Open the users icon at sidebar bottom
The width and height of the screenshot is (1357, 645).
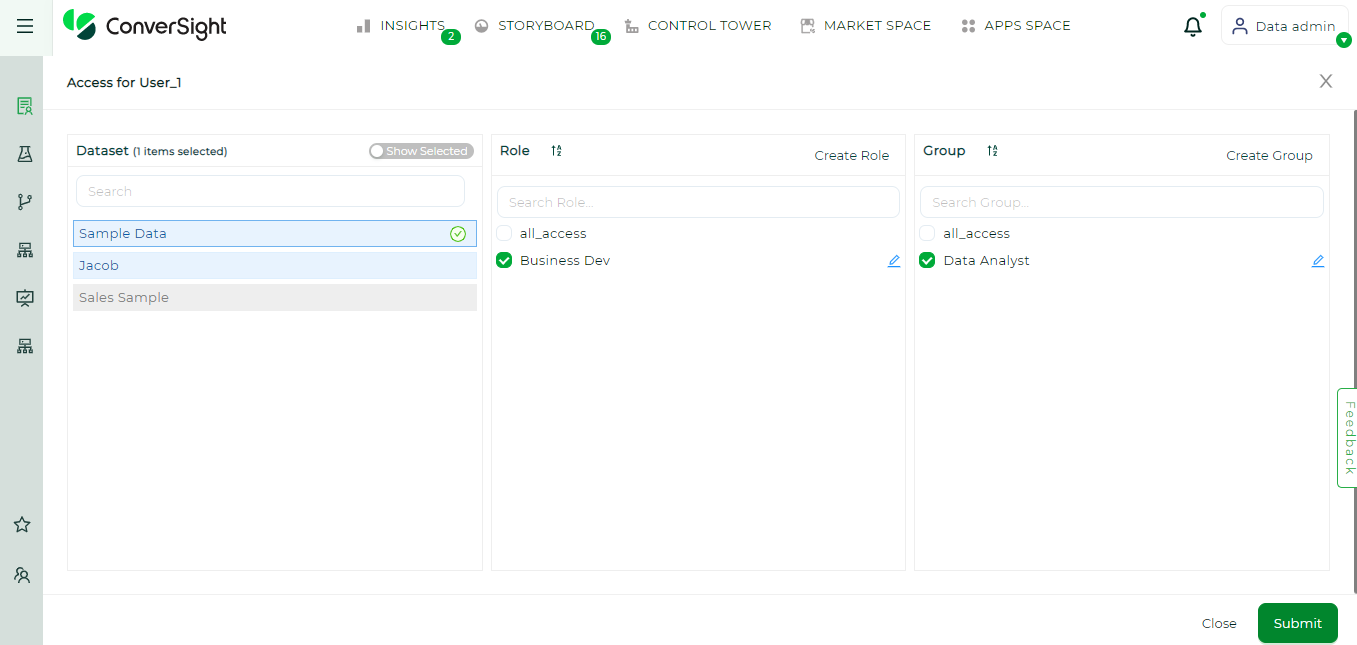[x=22, y=574]
